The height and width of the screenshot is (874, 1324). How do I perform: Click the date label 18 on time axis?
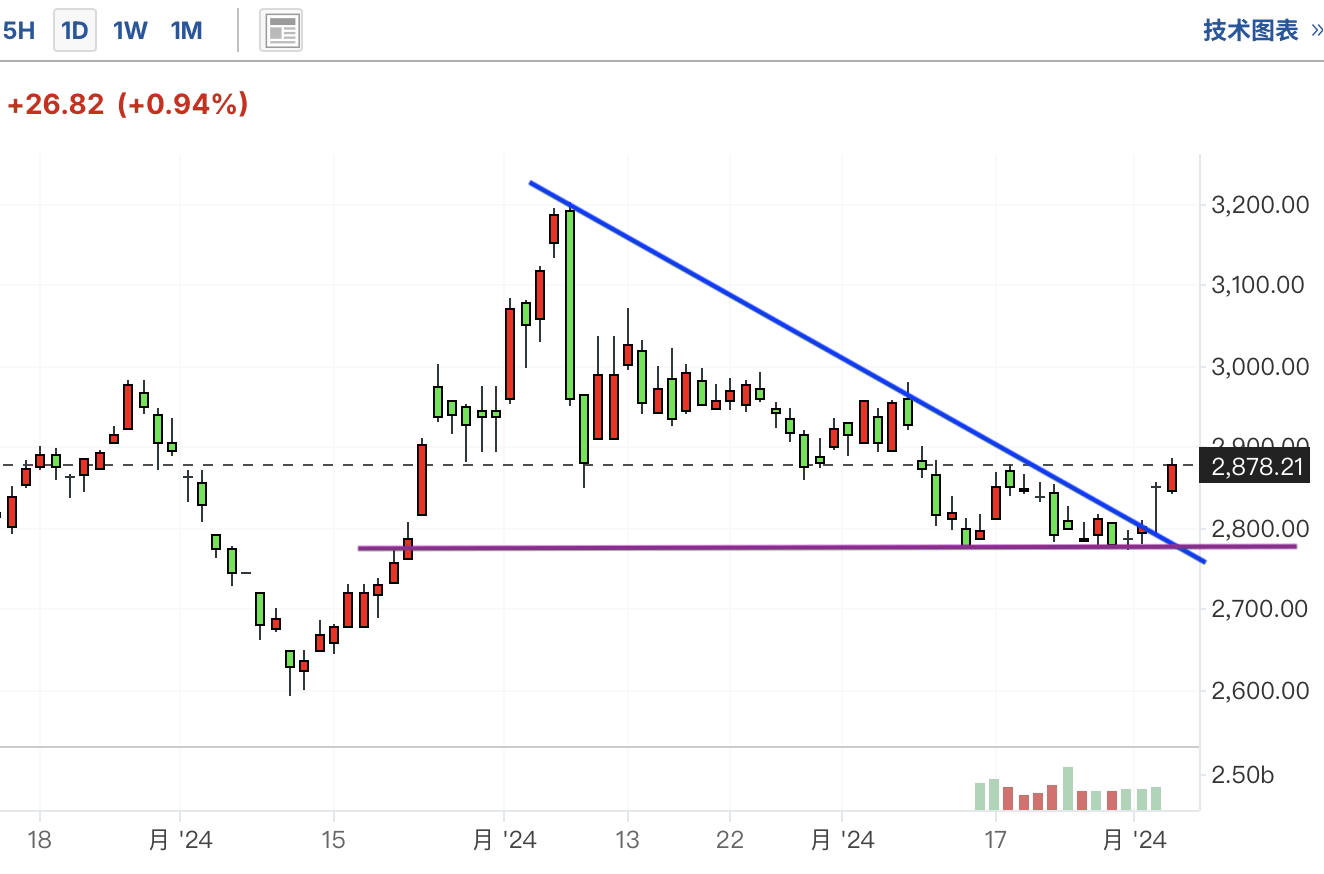[x=39, y=839]
